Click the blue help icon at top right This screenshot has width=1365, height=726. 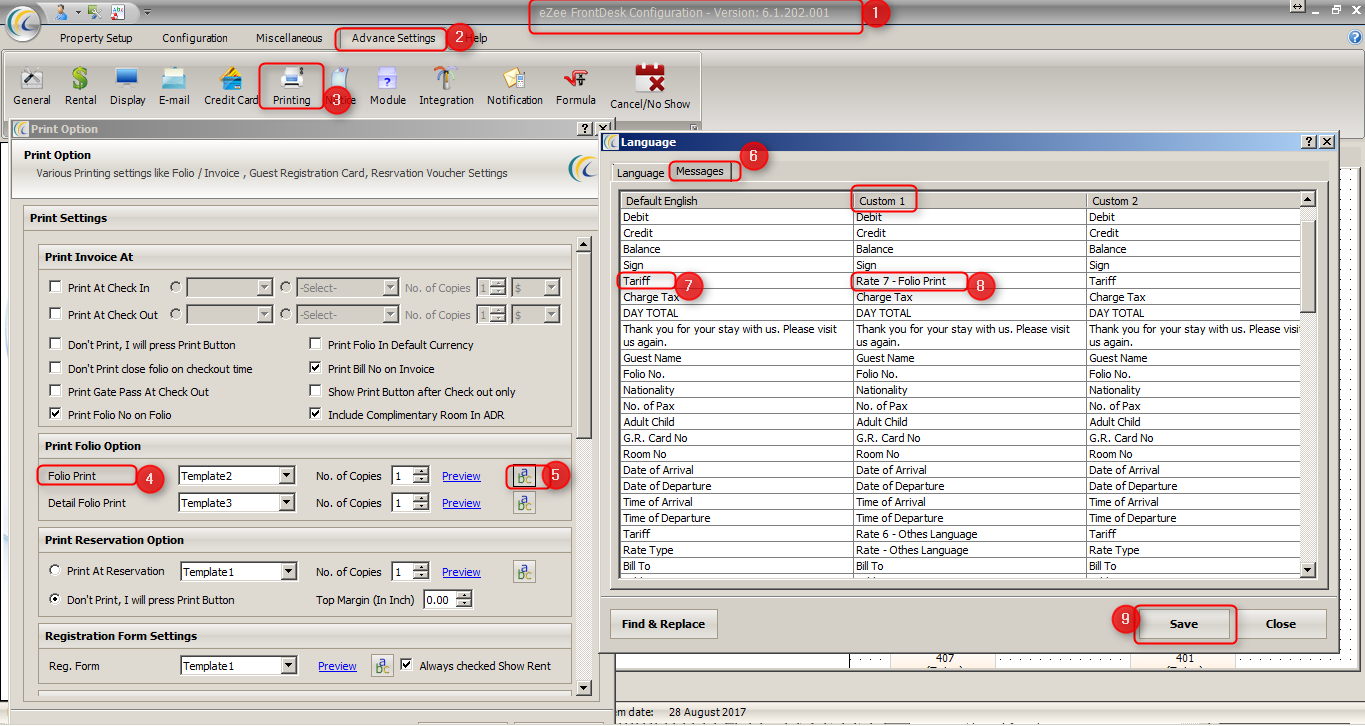pyautogui.click(x=1356, y=38)
